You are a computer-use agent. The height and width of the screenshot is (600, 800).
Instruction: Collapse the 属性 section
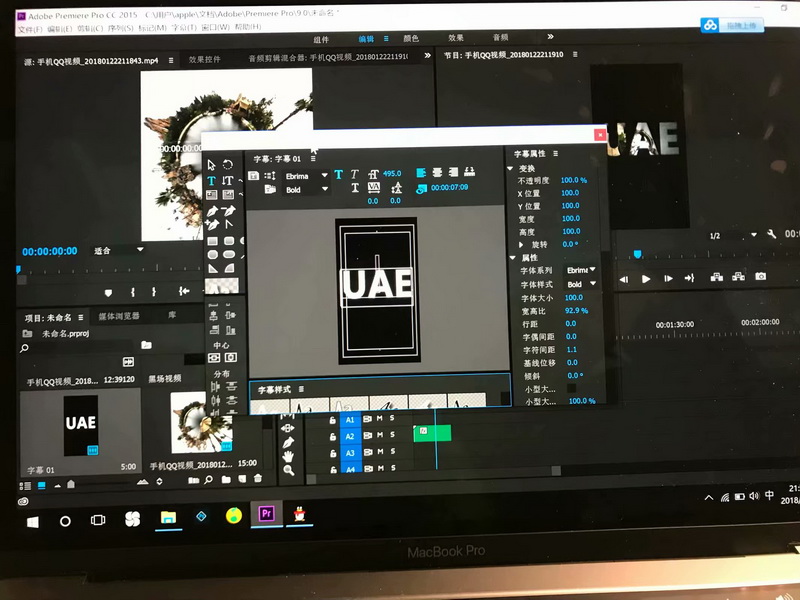pyautogui.click(x=512, y=258)
